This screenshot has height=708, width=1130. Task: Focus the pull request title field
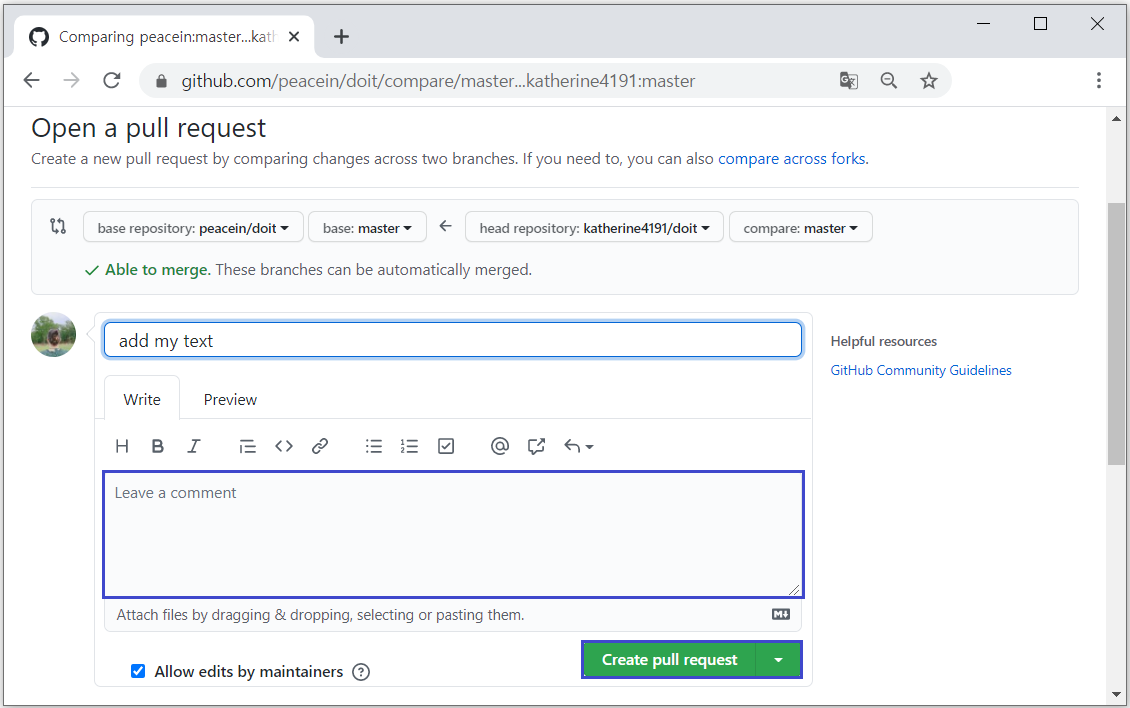click(x=453, y=340)
